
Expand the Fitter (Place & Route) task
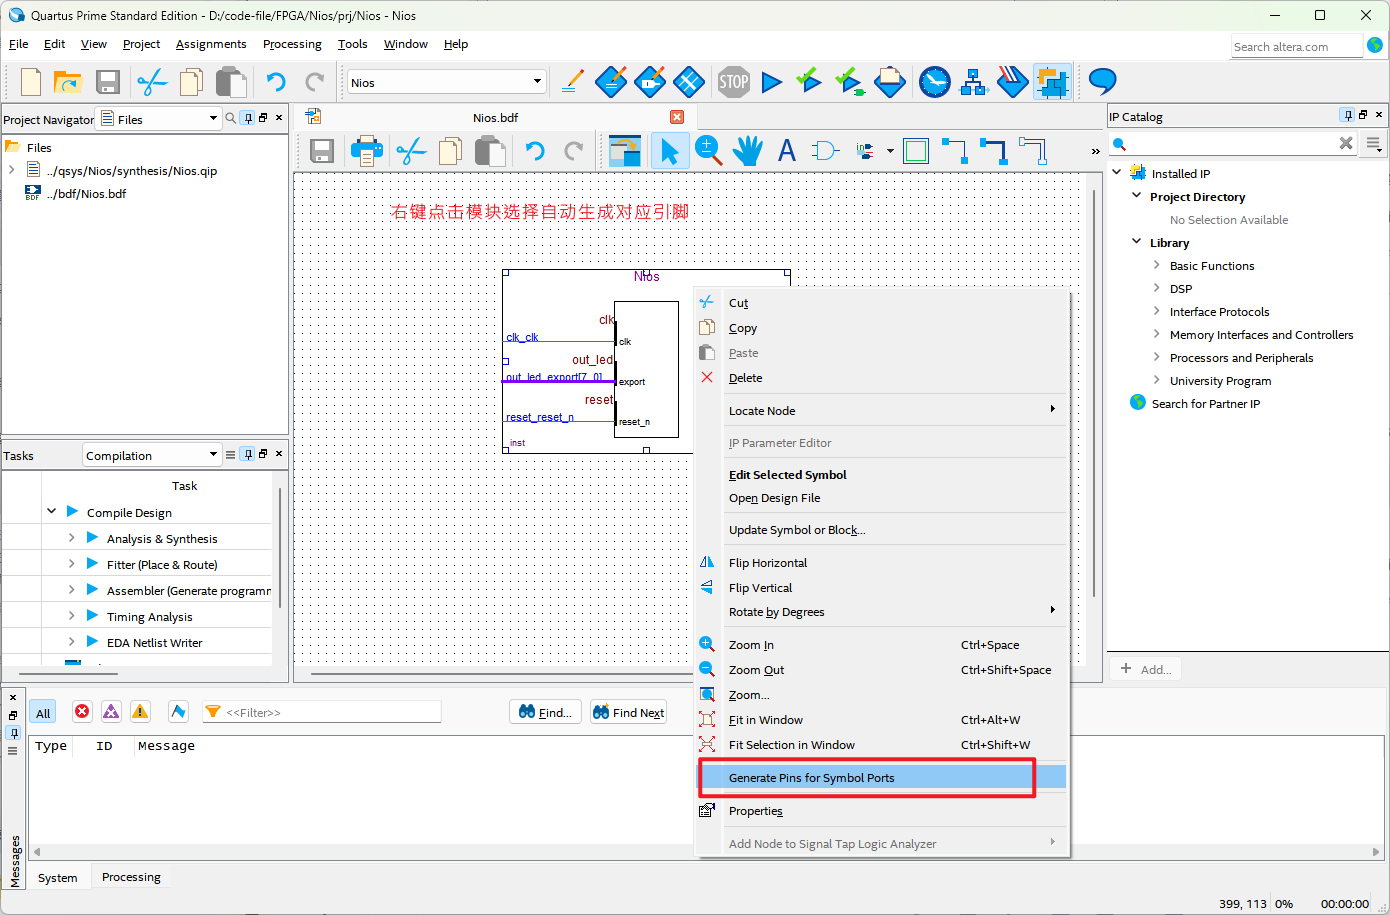(71, 563)
